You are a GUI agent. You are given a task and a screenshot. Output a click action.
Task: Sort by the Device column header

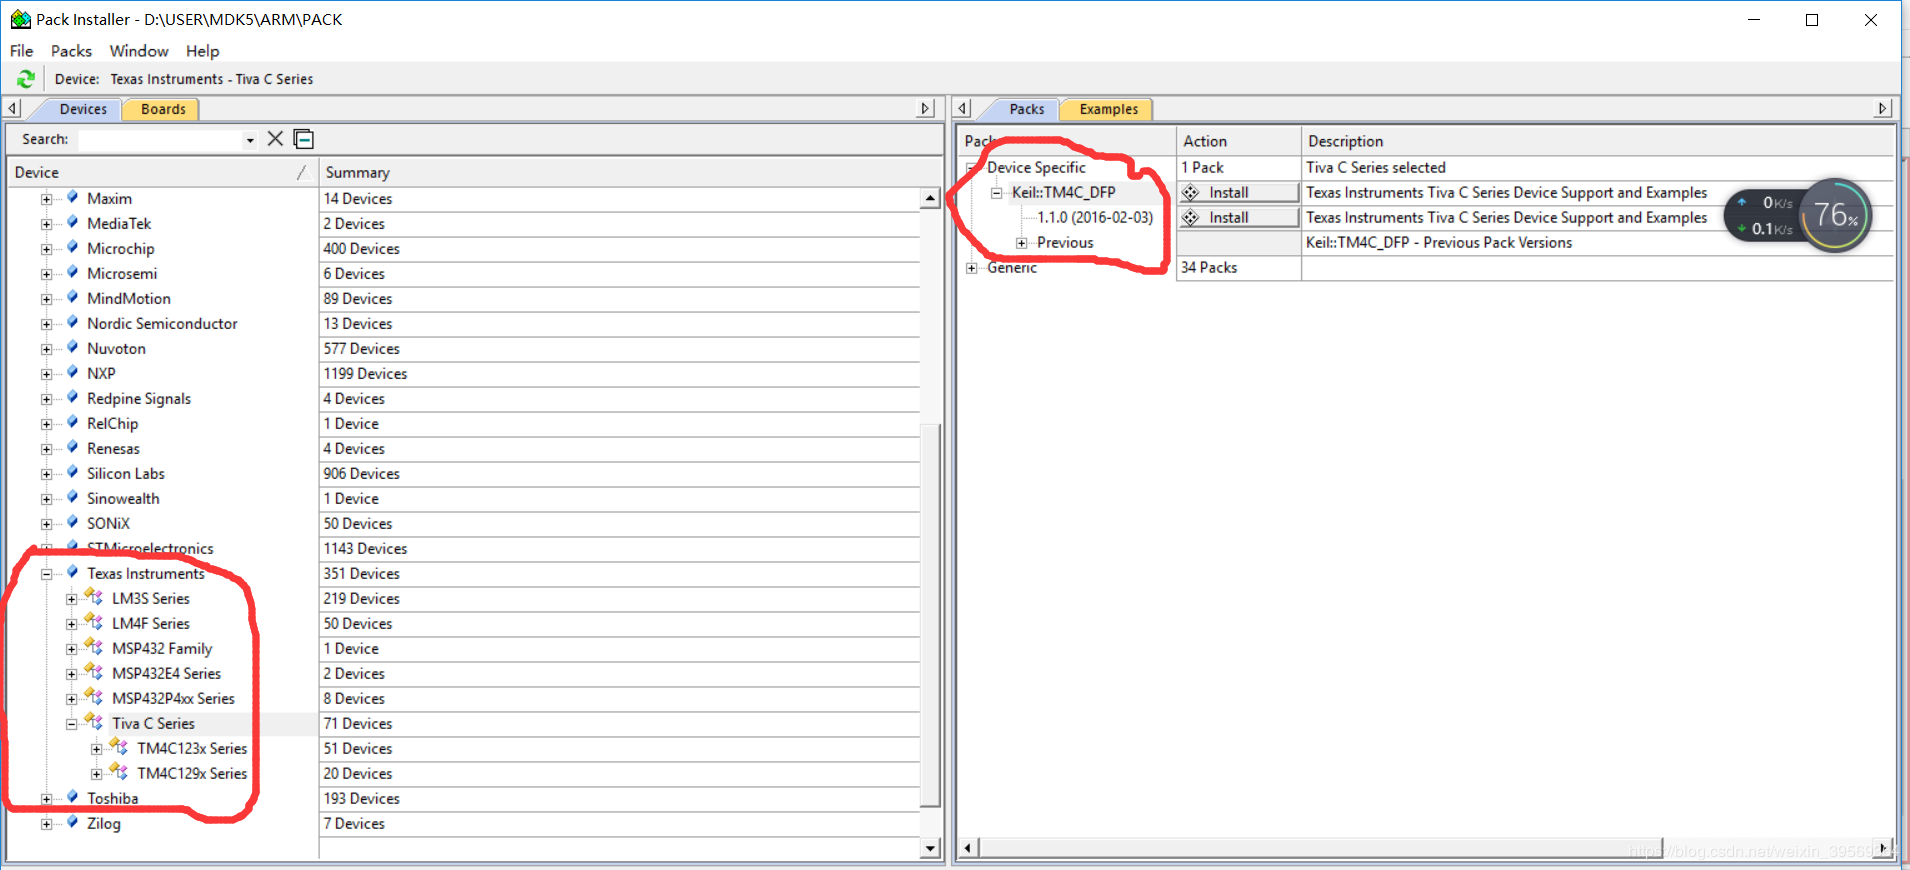tap(162, 172)
